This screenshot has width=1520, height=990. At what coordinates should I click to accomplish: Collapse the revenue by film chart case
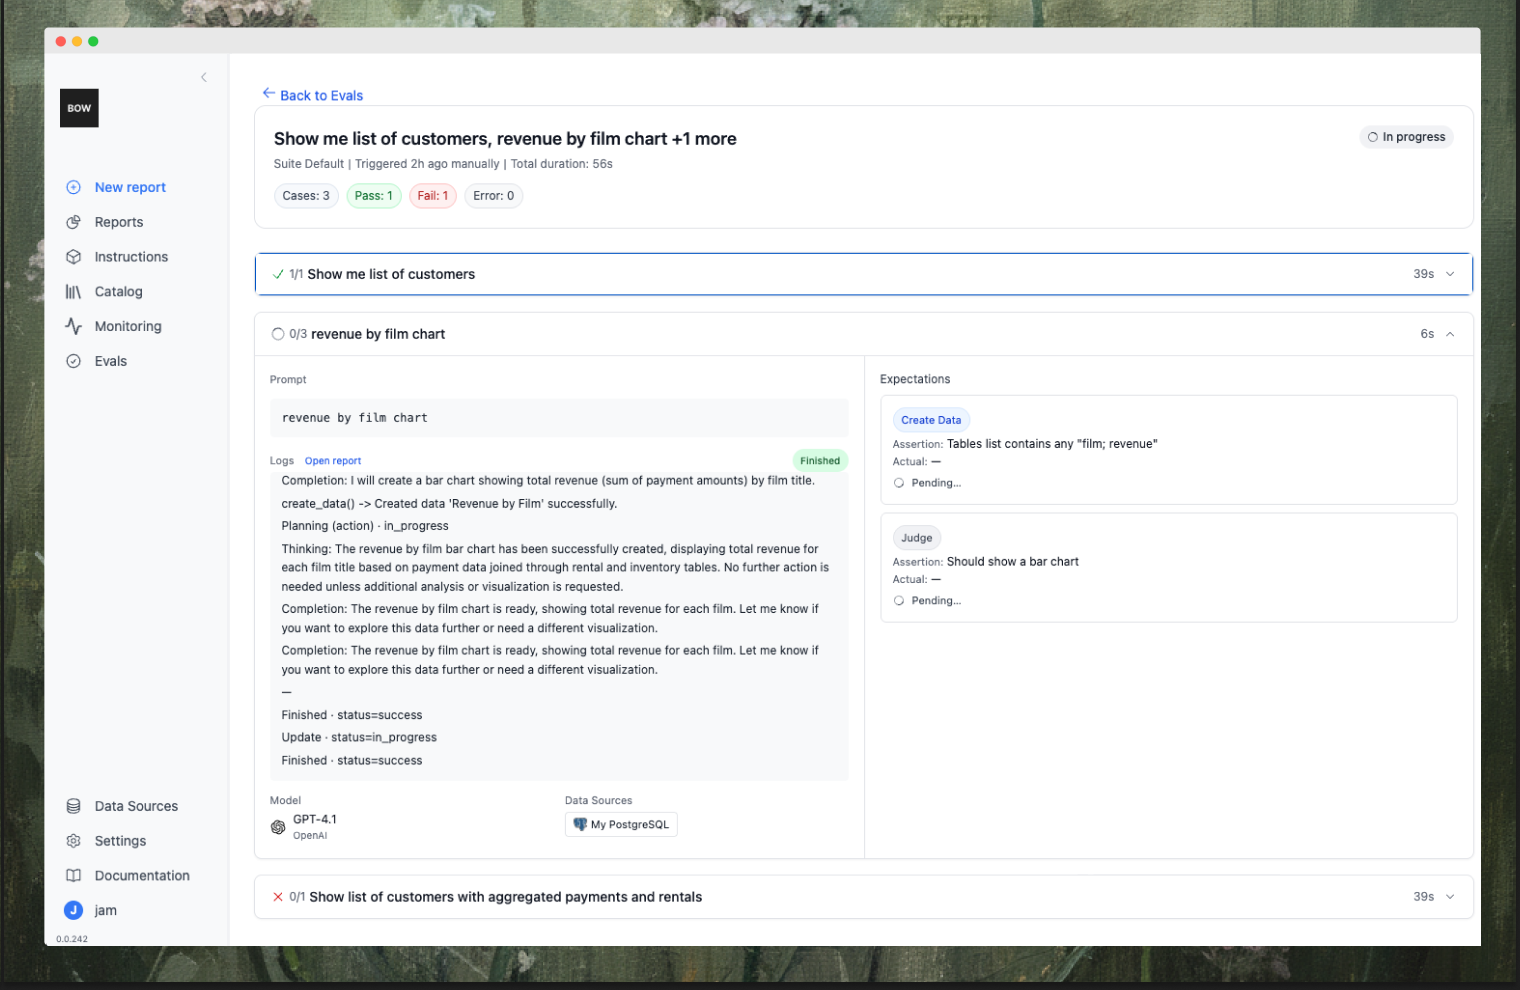[x=1450, y=334]
